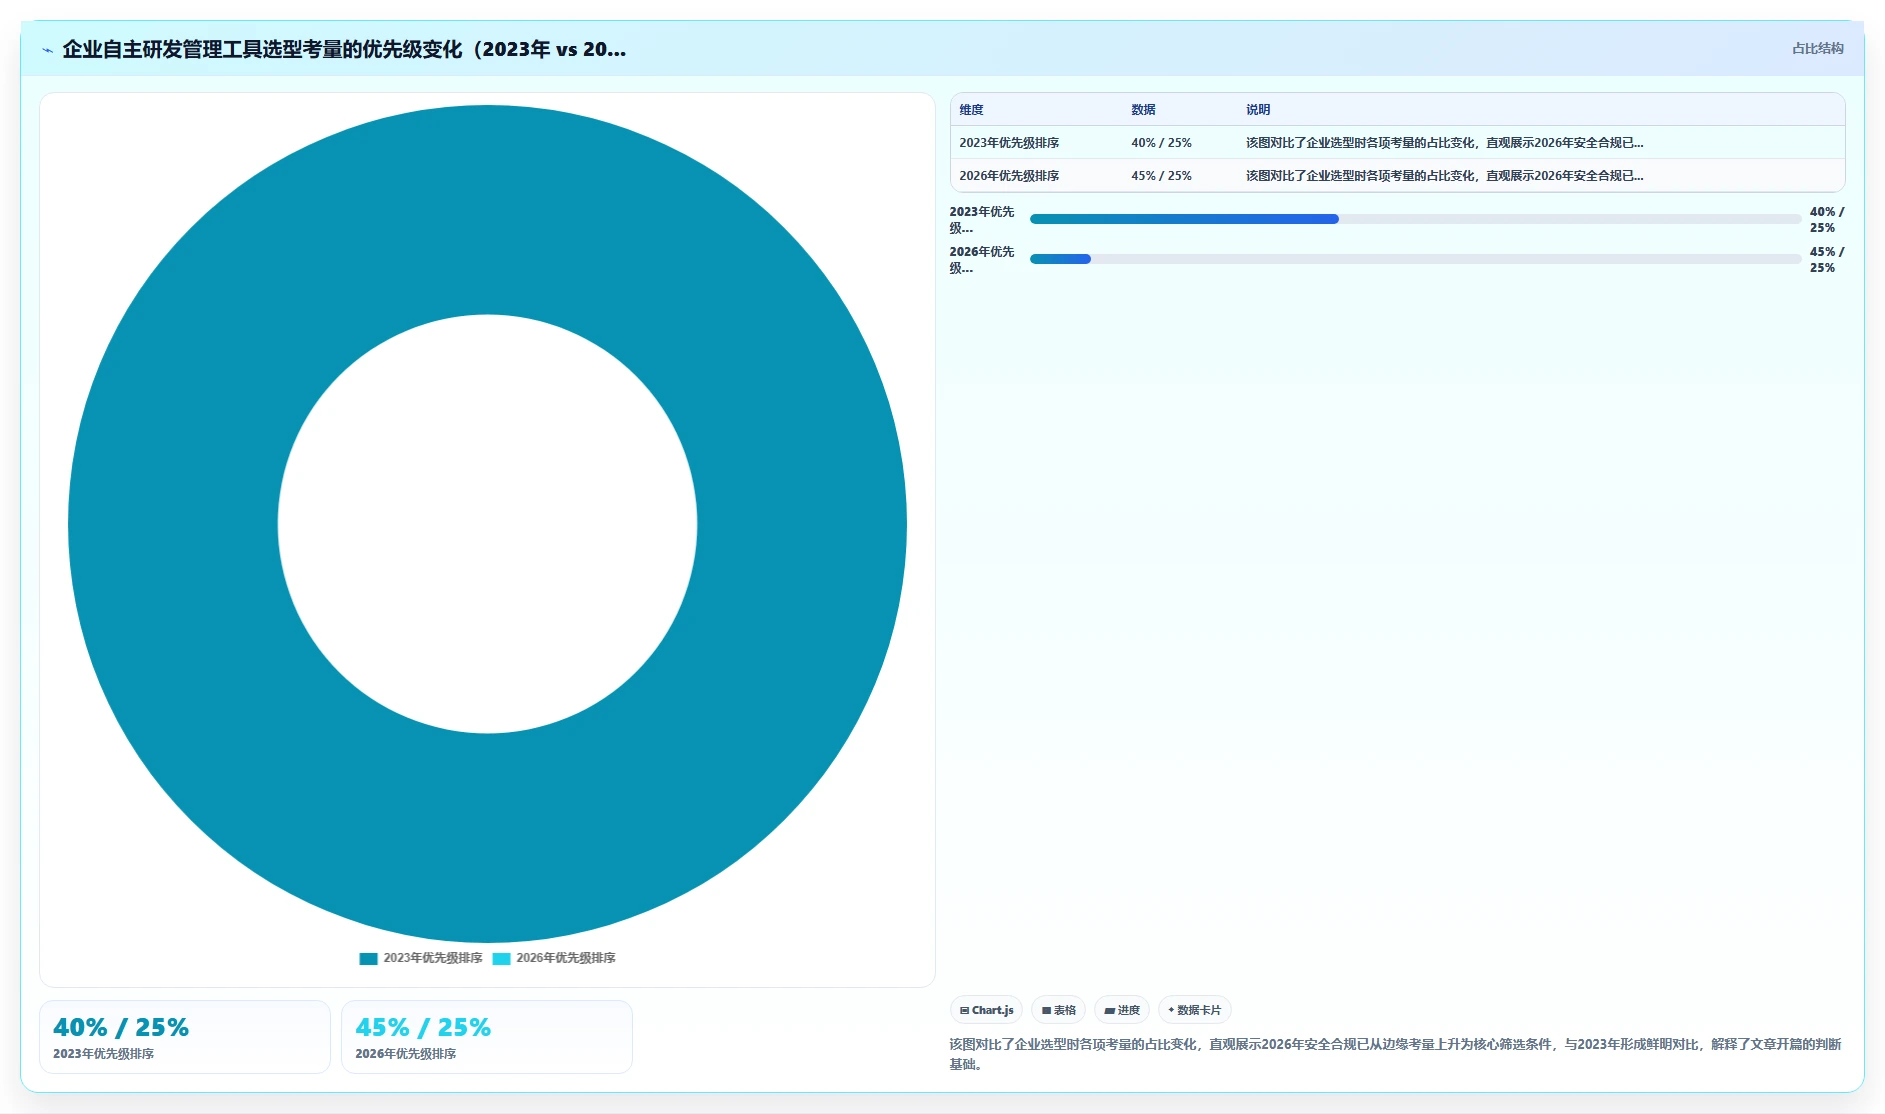Click the 2023年优先级 progress bar label

click(982, 220)
